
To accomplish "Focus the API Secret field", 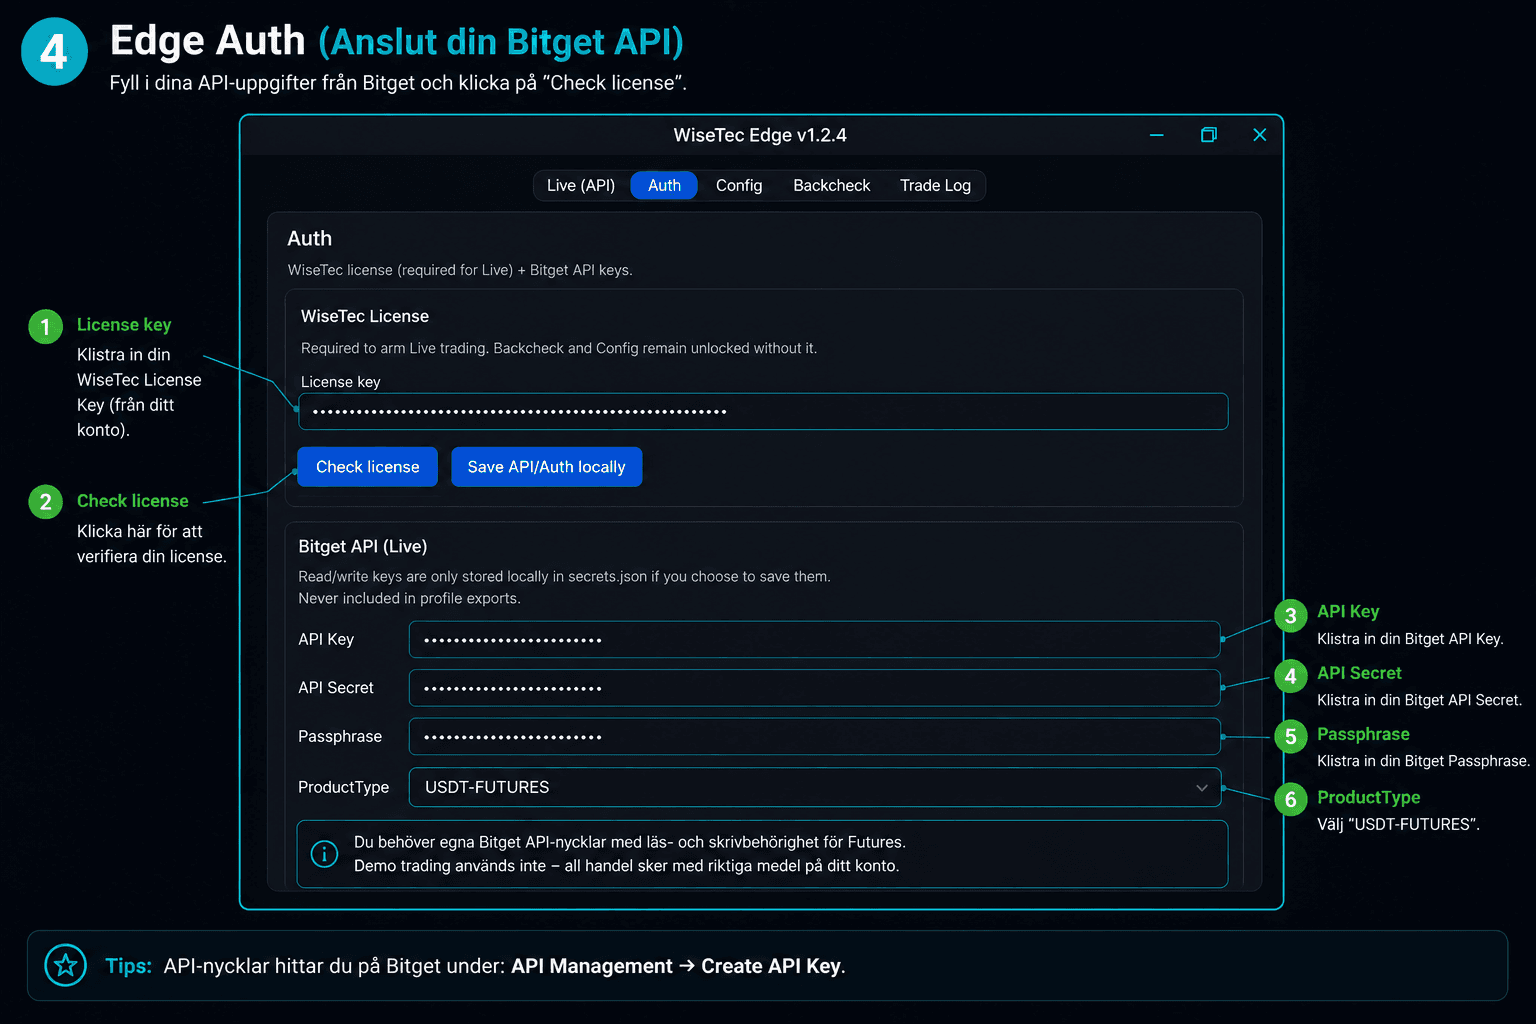I will point(814,688).
